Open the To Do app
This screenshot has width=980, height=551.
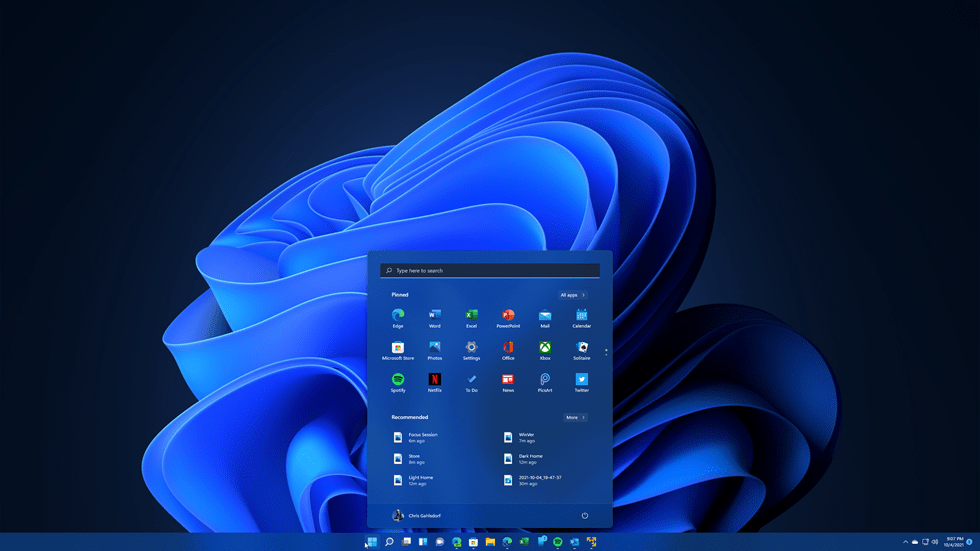click(471, 382)
